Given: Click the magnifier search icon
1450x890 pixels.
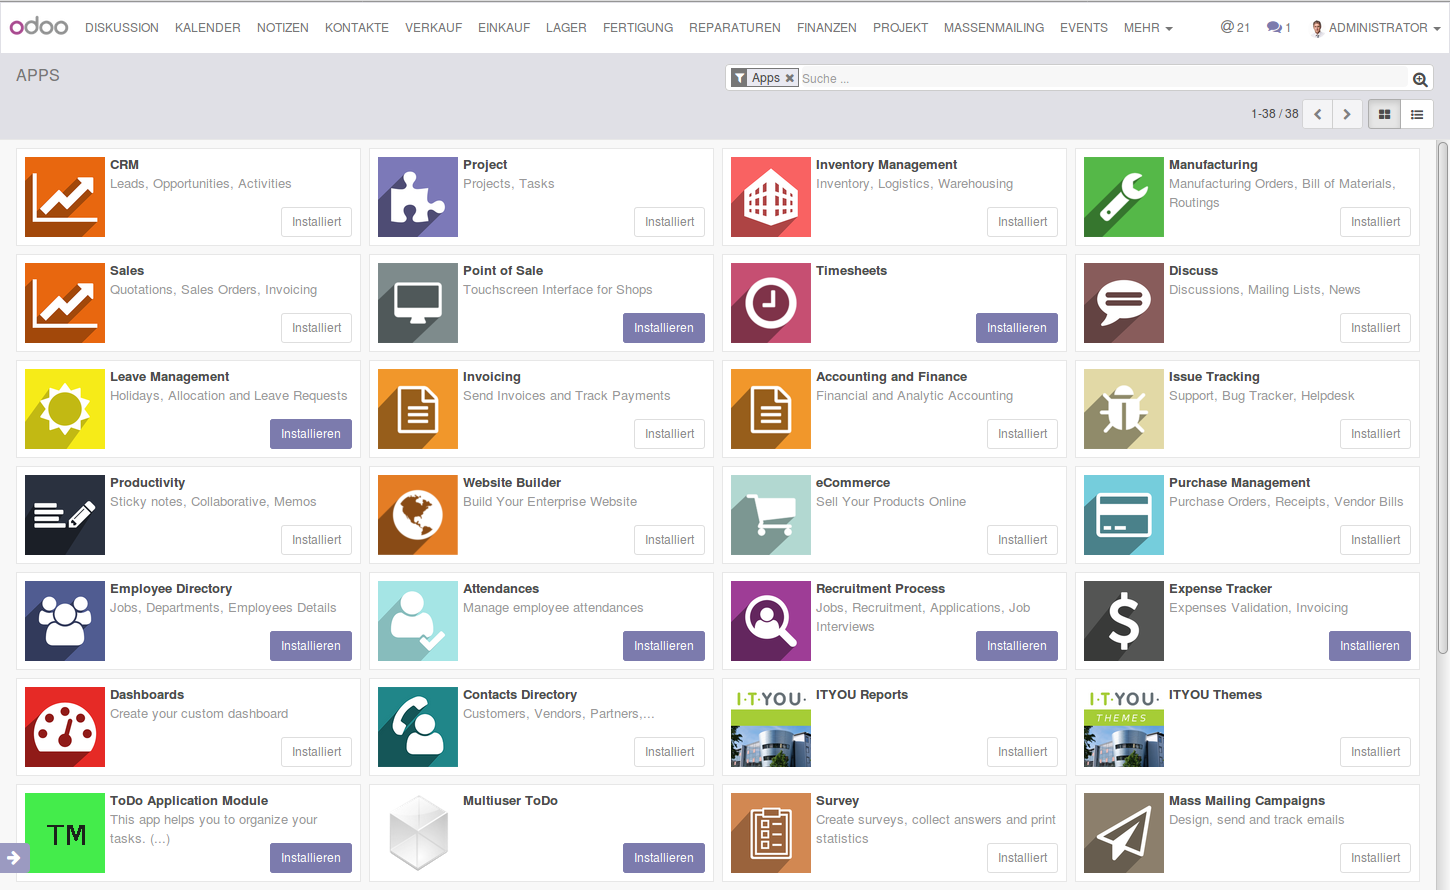Looking at the screenshot, I should coord(1419,79).
